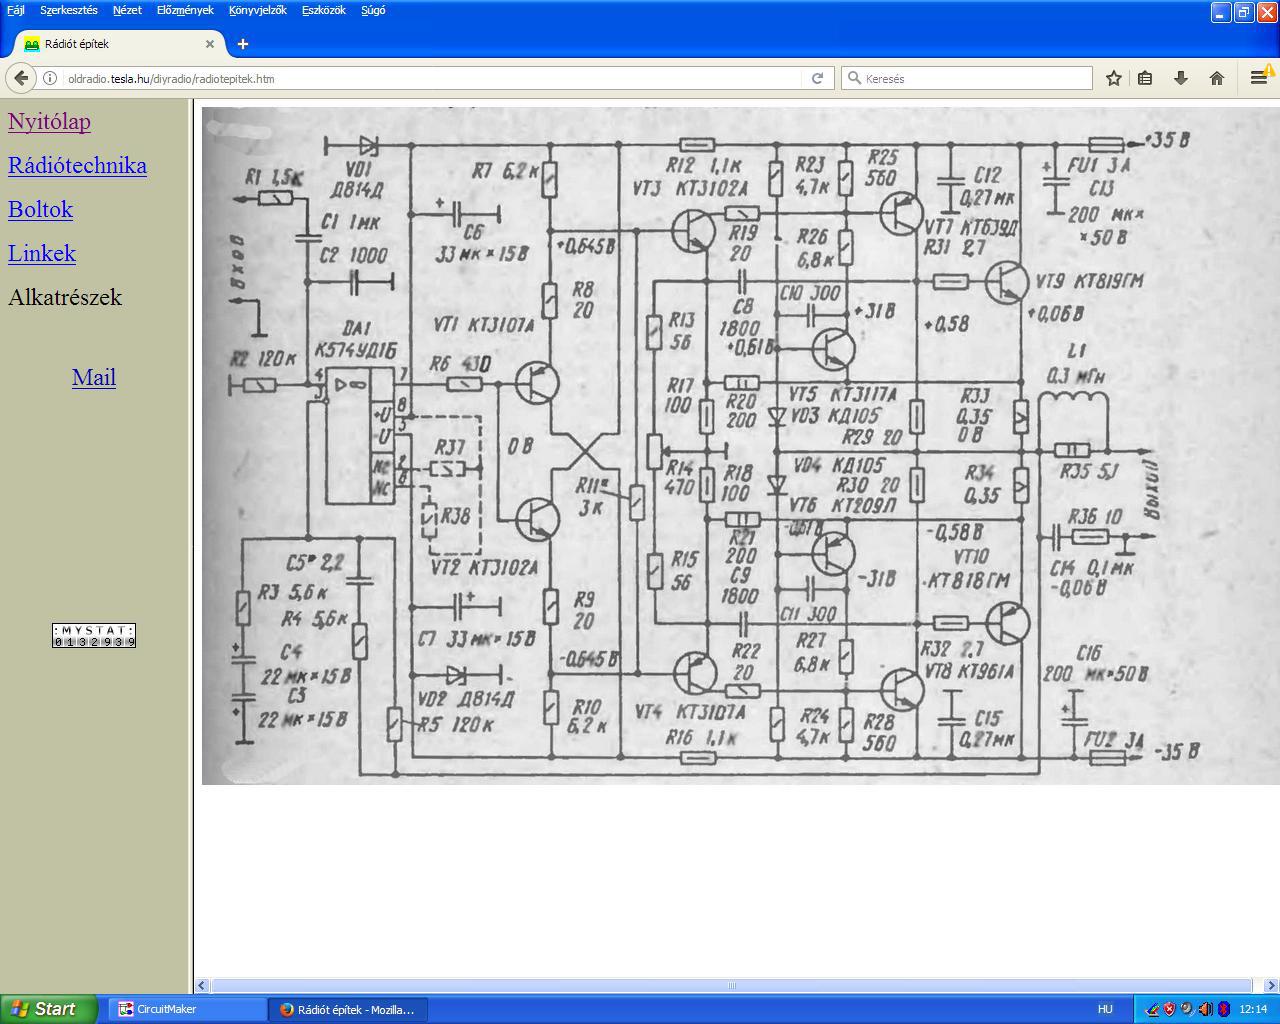
Task: Open the Súgó menu
Action: pos(373,10)
